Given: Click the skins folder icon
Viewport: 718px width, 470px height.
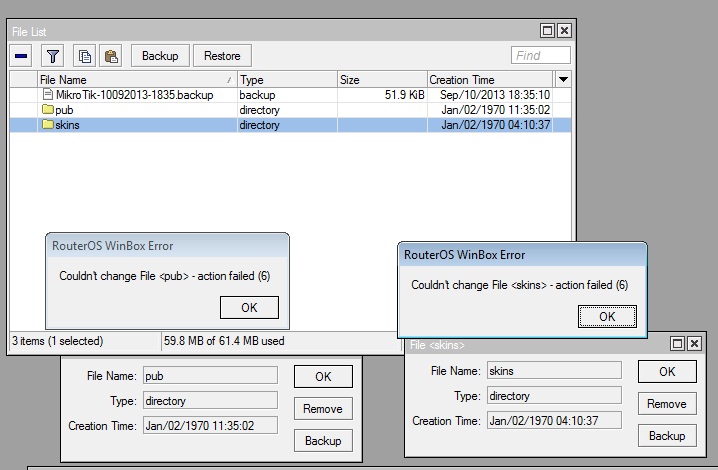Looking at the screenshot, I should (48, 125).
